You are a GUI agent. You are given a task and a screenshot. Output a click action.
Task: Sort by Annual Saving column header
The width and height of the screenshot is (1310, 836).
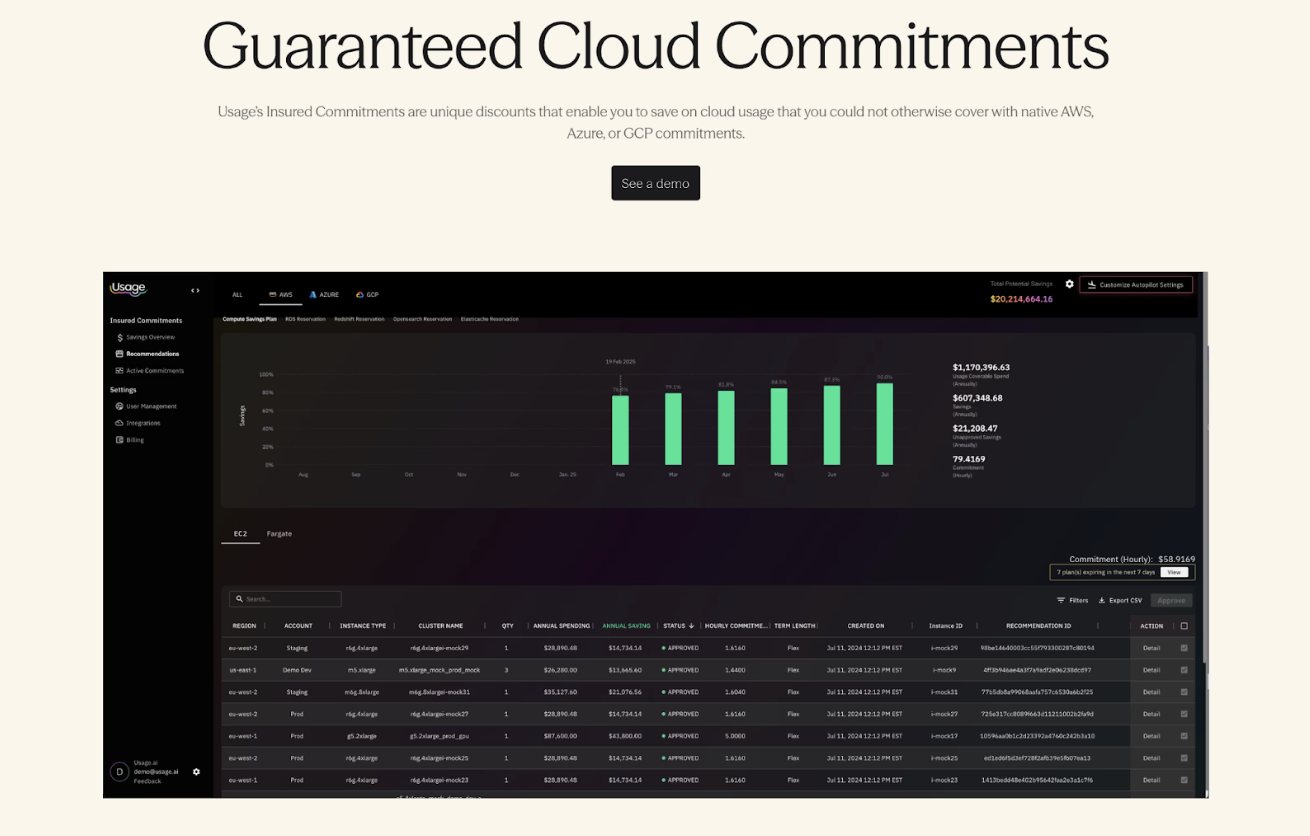click(626, 626)
